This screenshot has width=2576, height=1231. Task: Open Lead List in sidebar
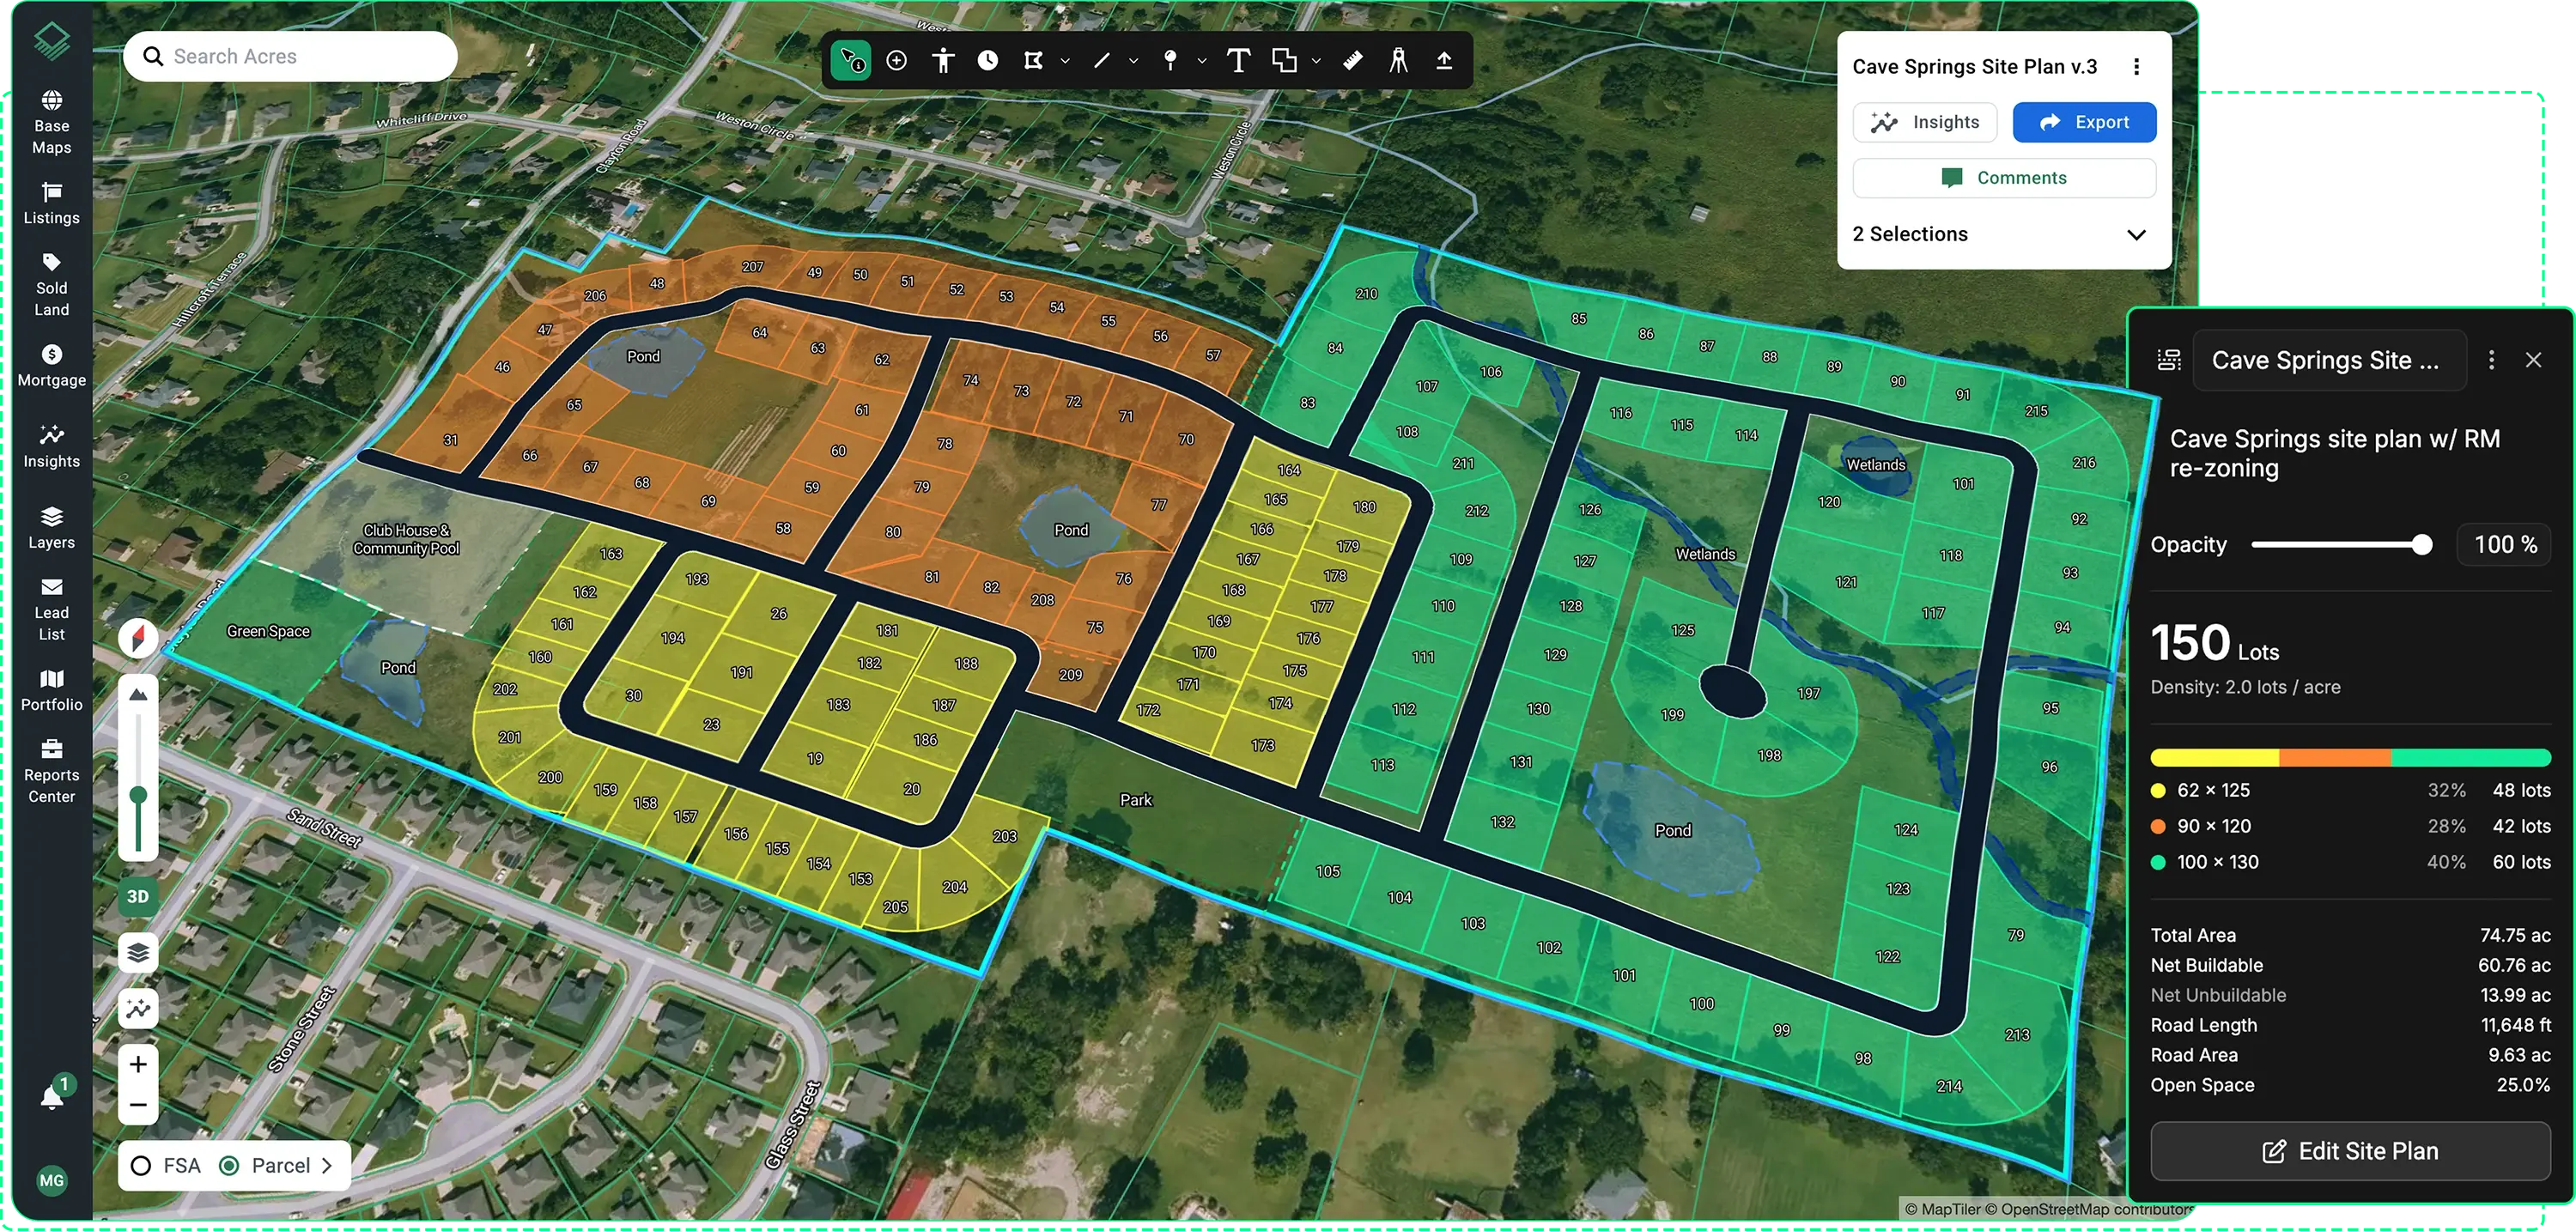(x=52, y=609)
